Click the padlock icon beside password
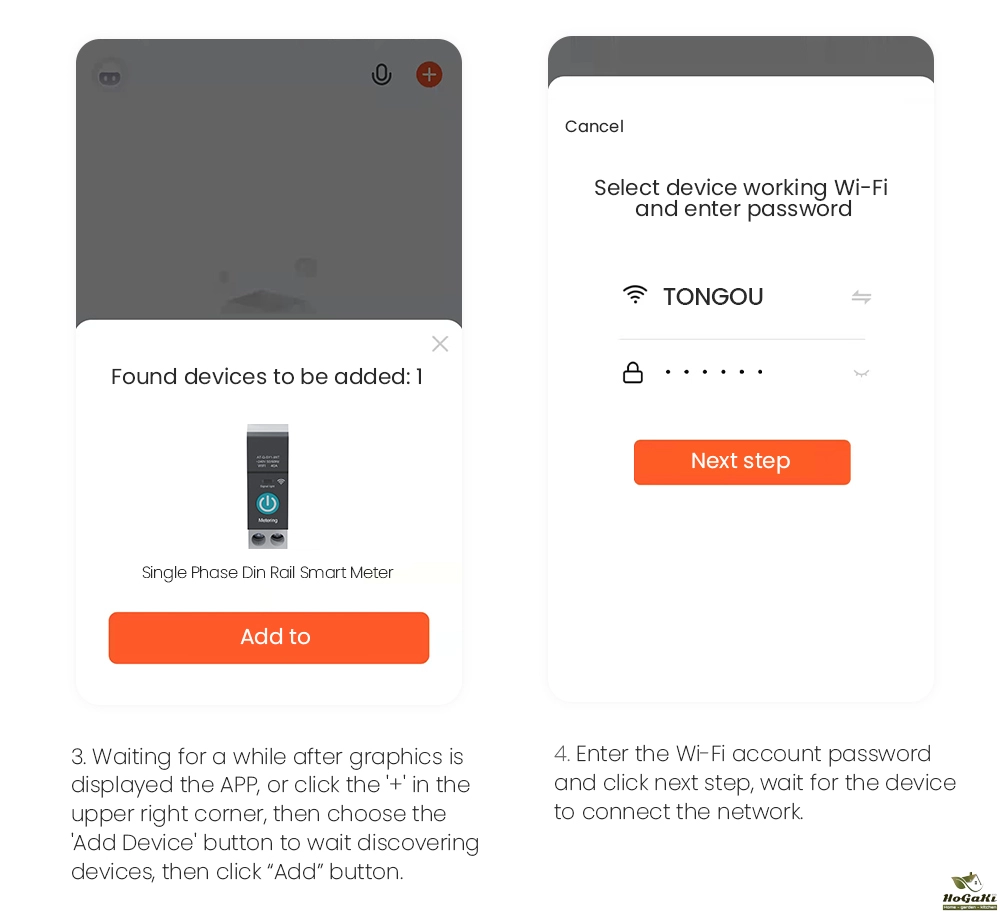This screenshot has height=924, width=1000. tap(633, 373)
